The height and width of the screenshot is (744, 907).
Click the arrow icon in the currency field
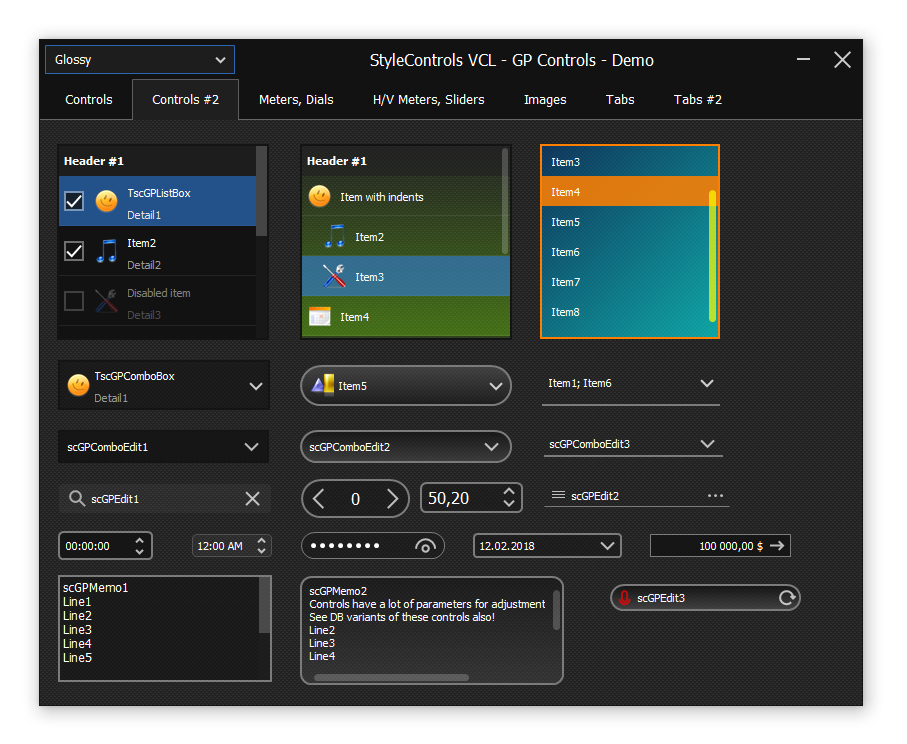(777, 546)
